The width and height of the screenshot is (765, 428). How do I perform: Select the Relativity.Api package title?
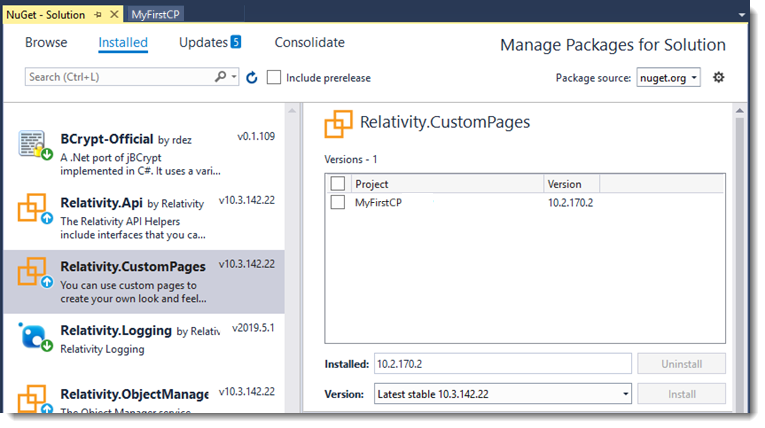[x=101, y=203]
